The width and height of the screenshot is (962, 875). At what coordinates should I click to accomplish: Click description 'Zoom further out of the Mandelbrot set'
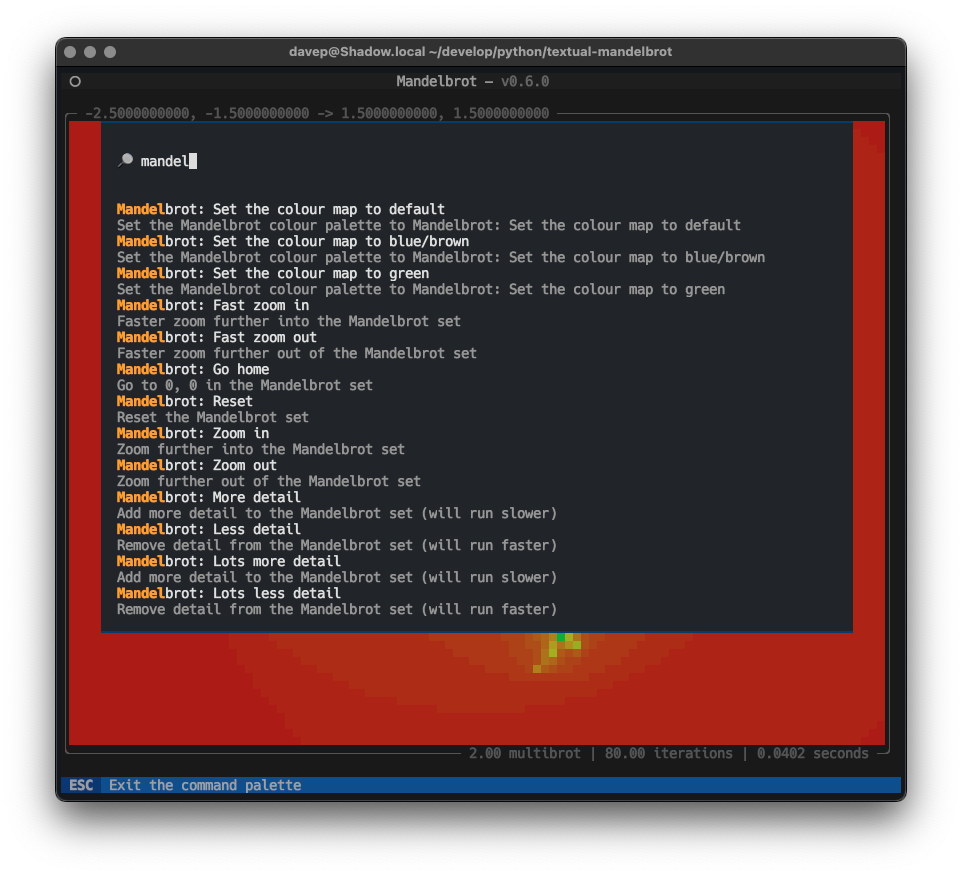pos(269,480)
